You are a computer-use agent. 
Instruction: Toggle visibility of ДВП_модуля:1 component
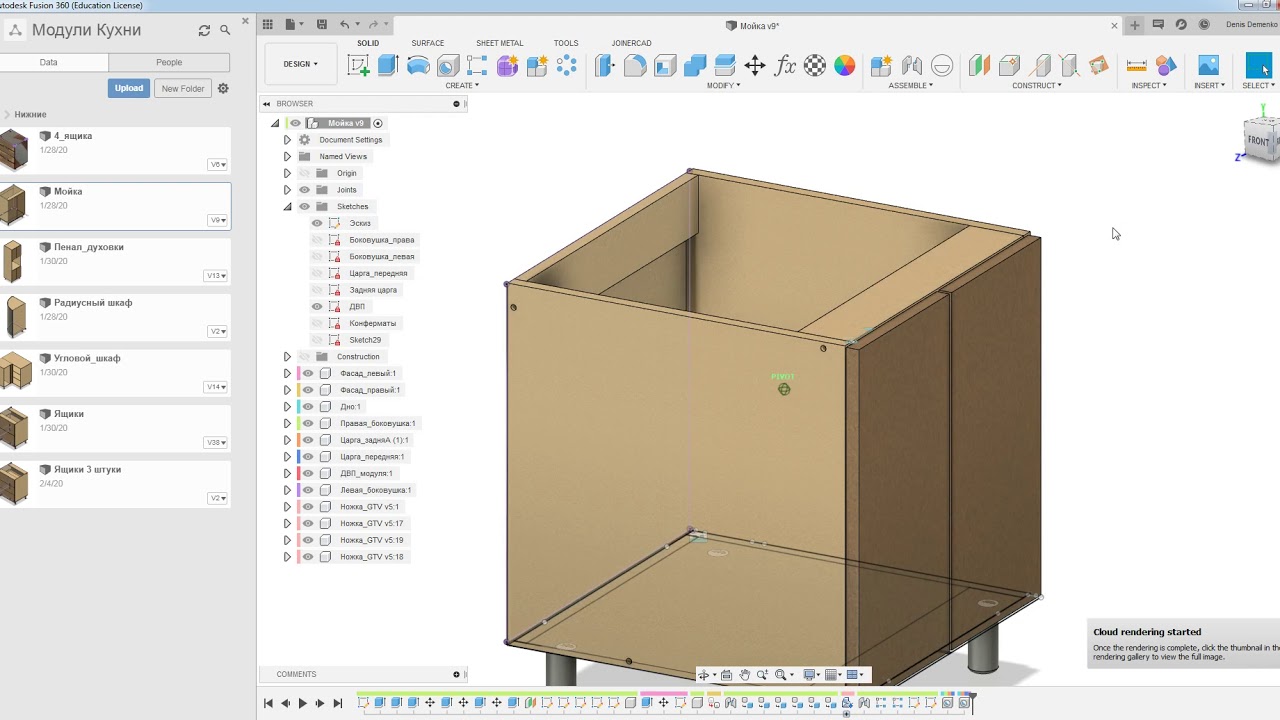(x=308, y=473)
